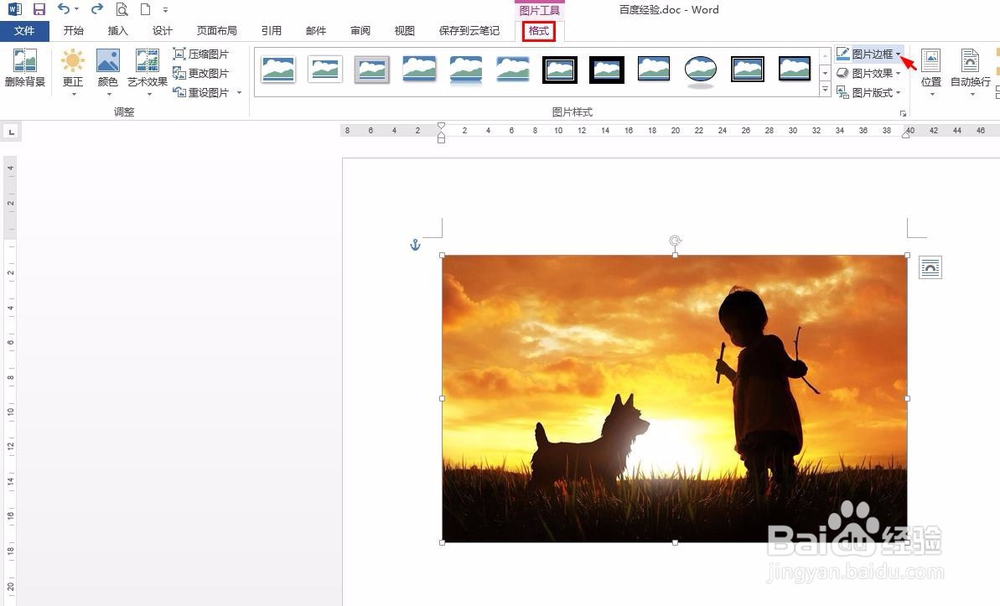Apply the sixth picture style thumbnail

coord(513,69)
